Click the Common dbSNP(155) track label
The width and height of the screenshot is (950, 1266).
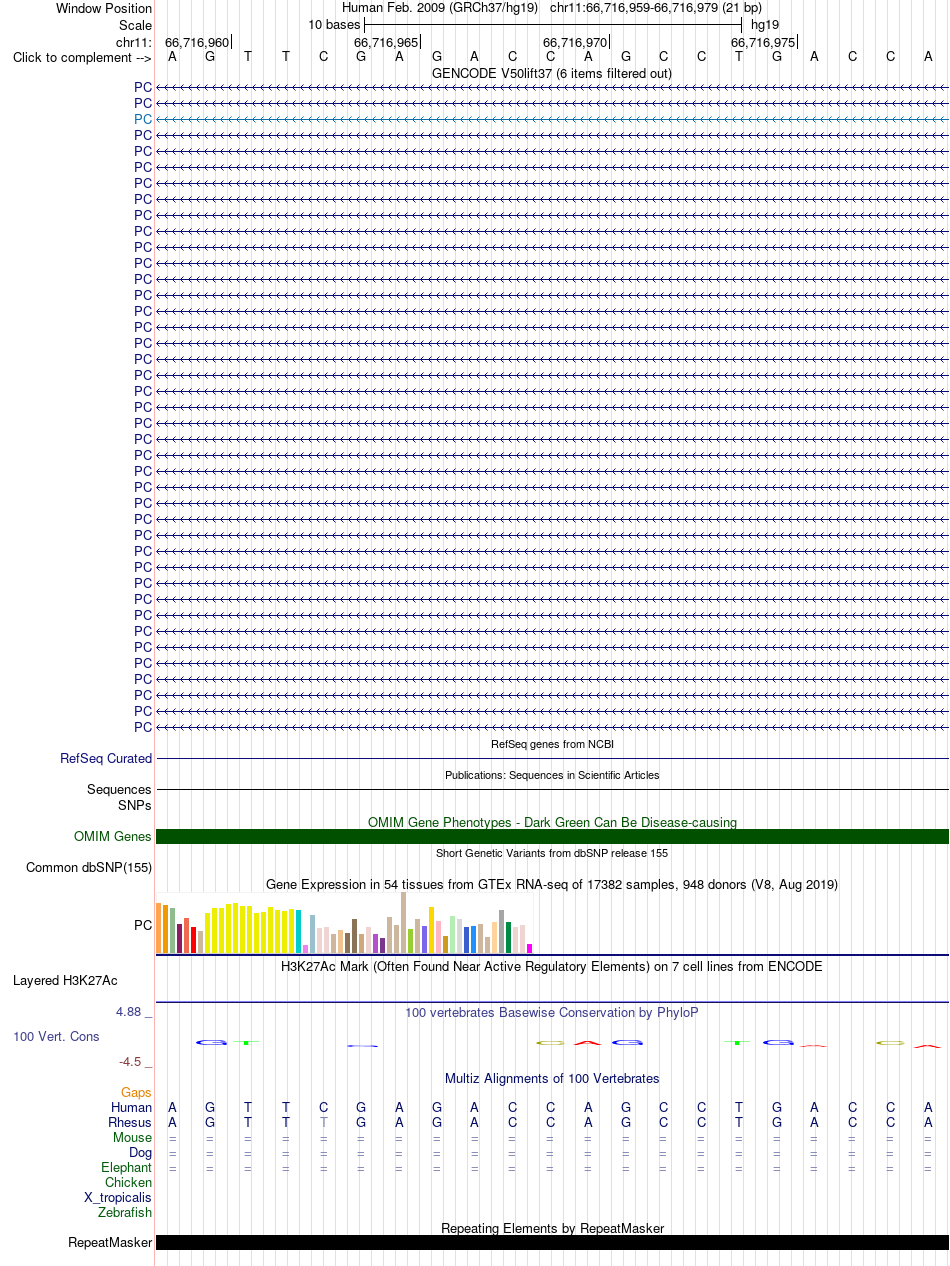(89, 867)
